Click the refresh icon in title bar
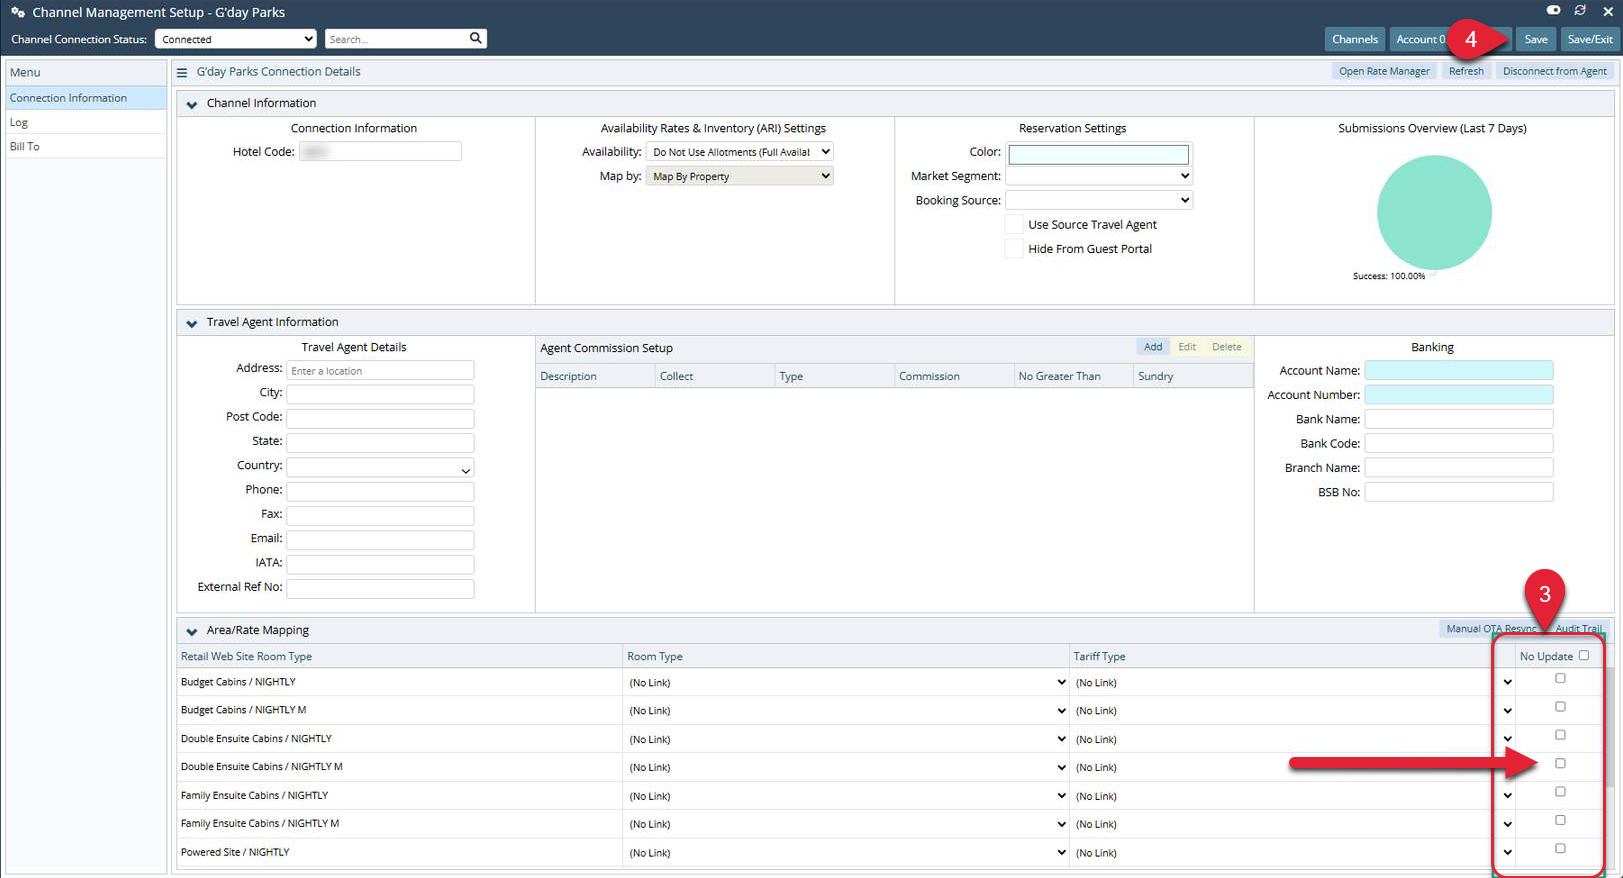1623x878 pixels. 1580,10
